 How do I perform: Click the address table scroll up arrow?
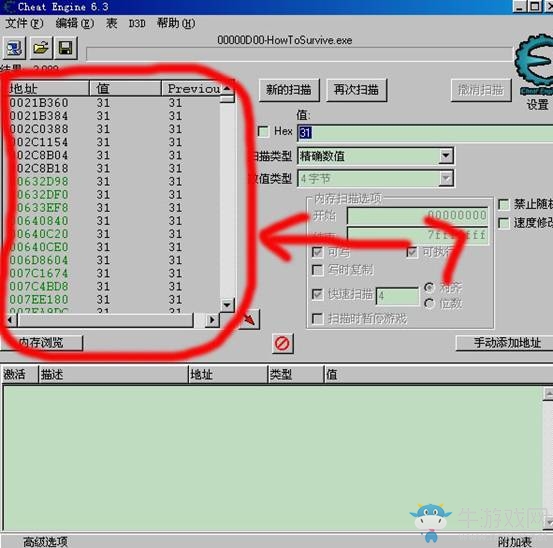(x=548, y=394)
